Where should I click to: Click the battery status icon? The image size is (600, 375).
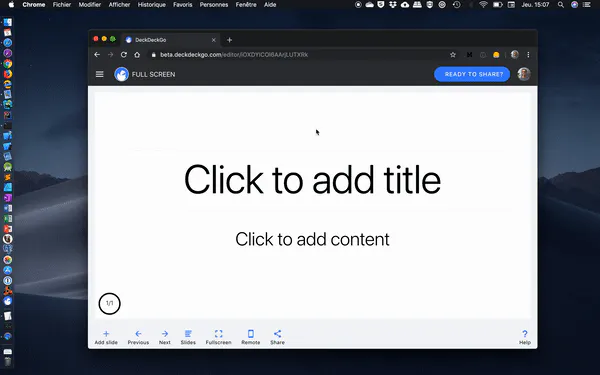click(x=497, y=5)
